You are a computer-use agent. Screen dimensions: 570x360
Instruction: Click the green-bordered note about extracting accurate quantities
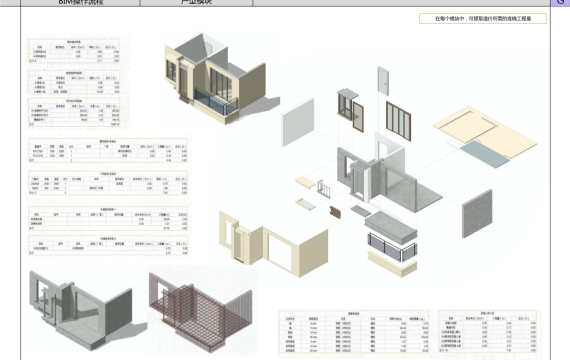483,19
